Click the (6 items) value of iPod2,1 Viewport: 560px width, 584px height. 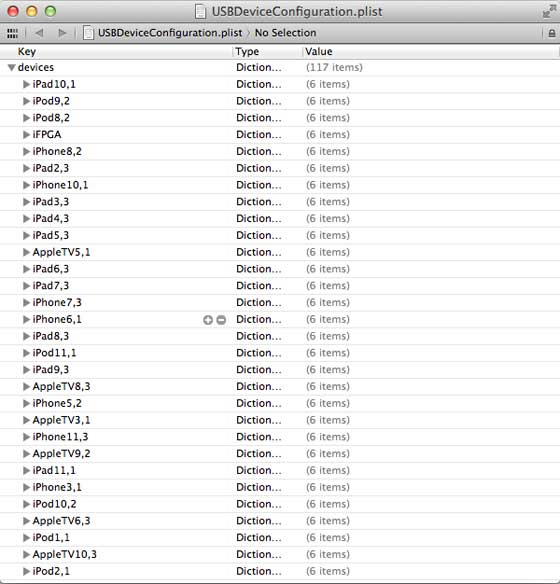(328, 571)
